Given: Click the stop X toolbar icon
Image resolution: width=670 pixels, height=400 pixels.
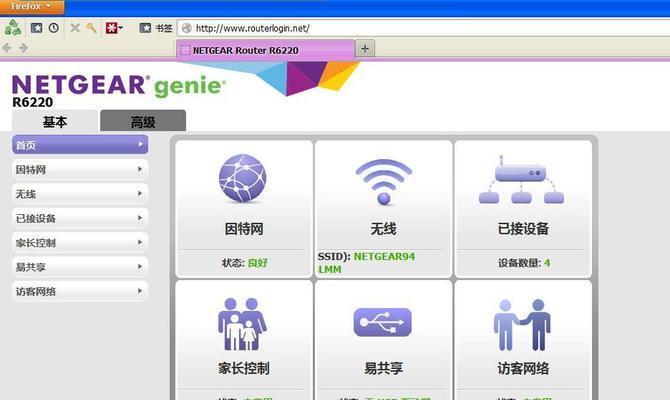Looking at the screenshot, I should click(x=75, y=28).
